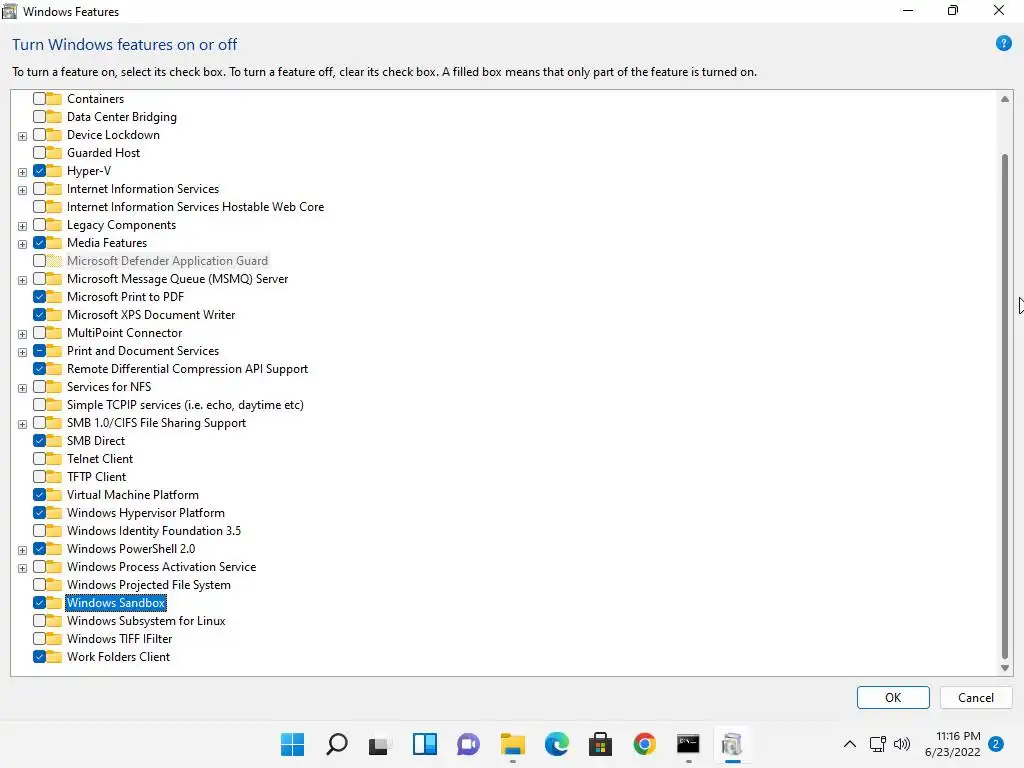This screenshot has height=768, width=1024.
Task: Switch to the Command Prompt taskbar icon
Action: click(688, 744)
